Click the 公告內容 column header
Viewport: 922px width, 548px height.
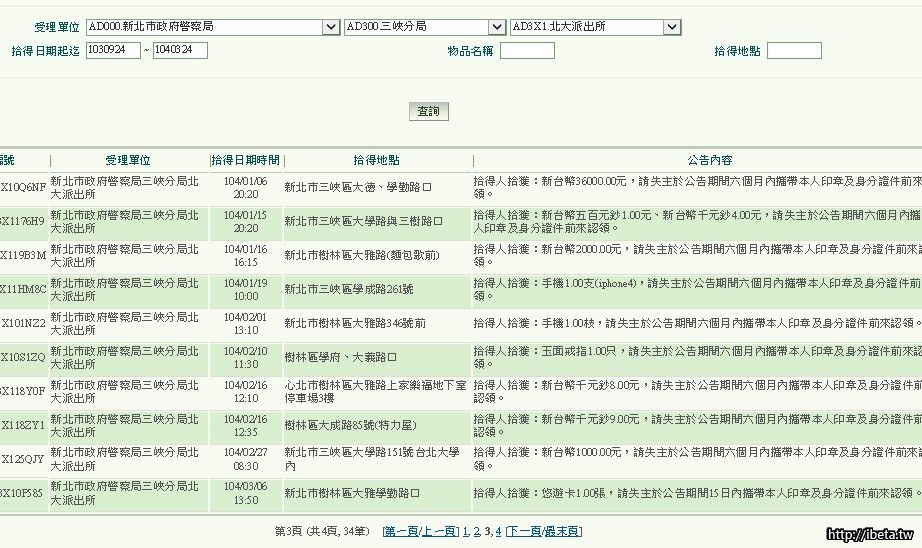pyautogui.click(x=710, y=160)
